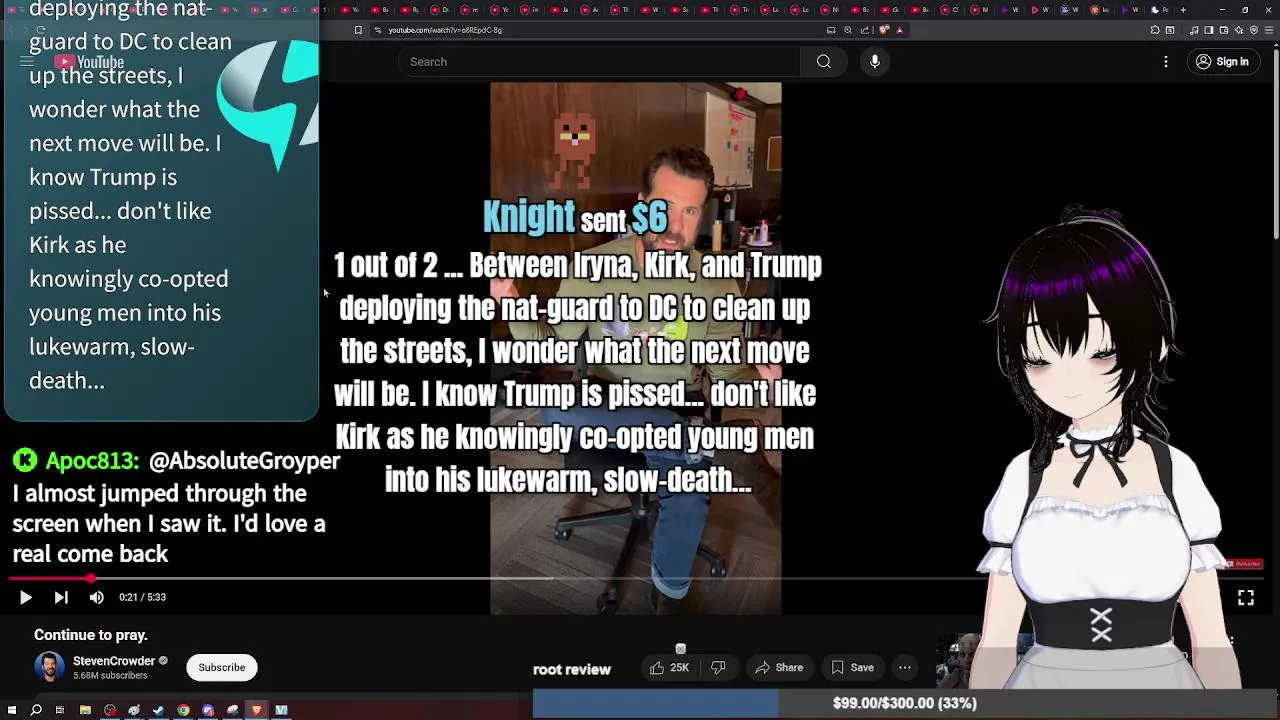1280x720 pixels.
Task: Start voice search with the microphone
Action: pyautogui.click(x=875, y=62)
